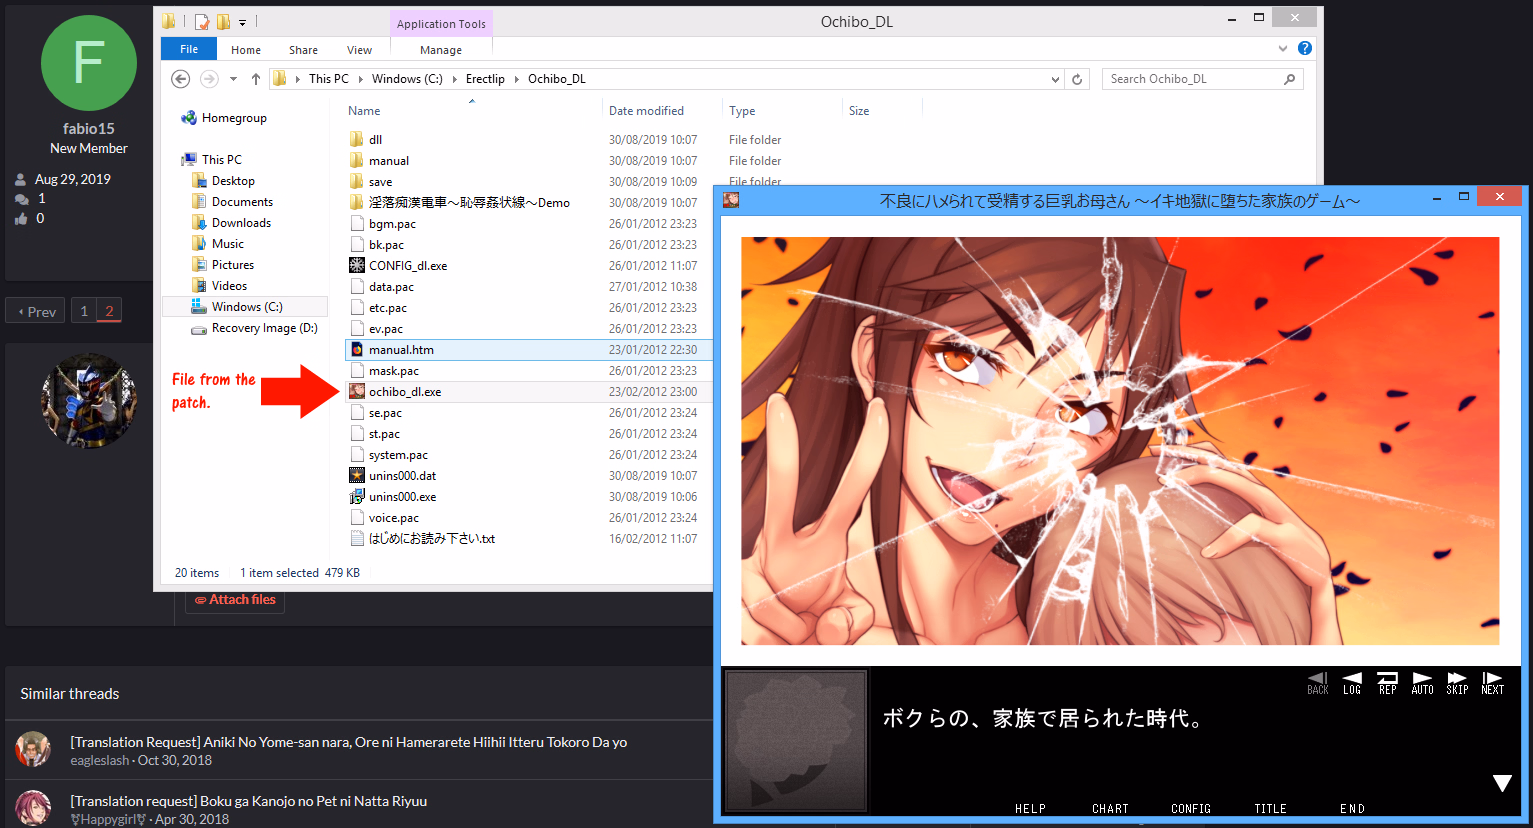Open Documents in the navigation pane

(232, 202)
